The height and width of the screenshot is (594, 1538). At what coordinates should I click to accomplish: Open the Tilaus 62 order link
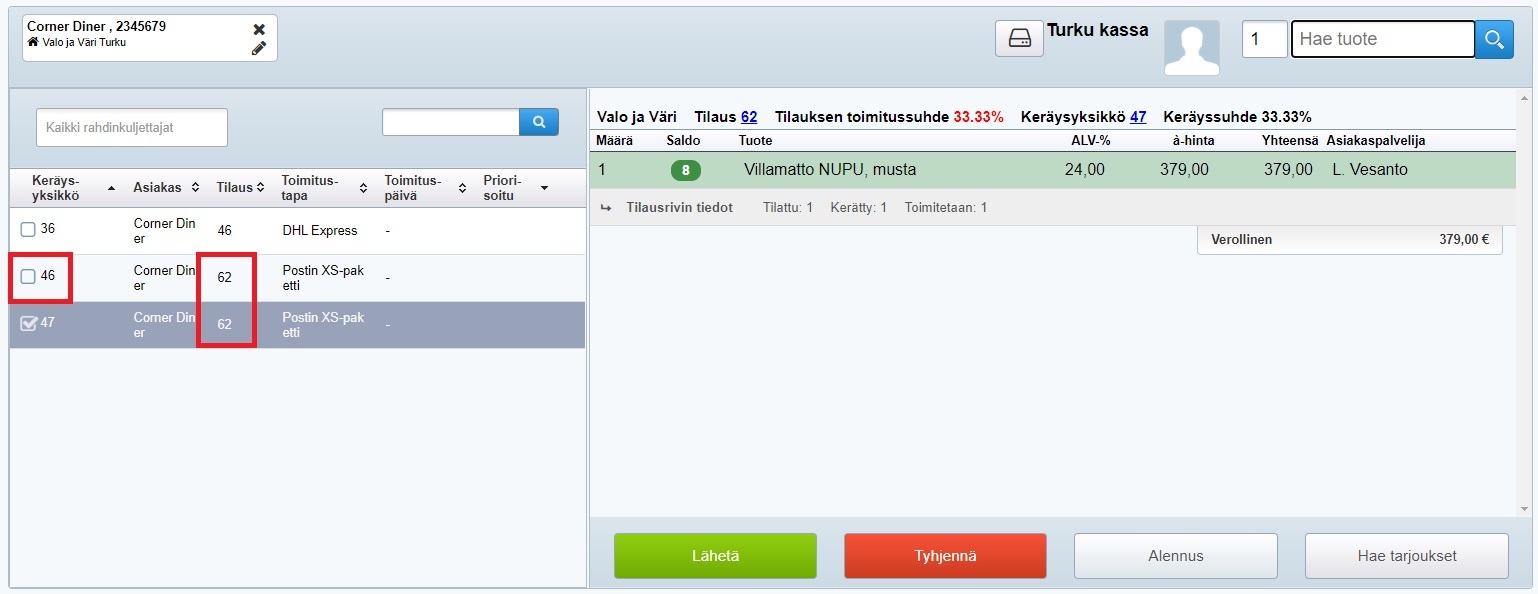749,117
